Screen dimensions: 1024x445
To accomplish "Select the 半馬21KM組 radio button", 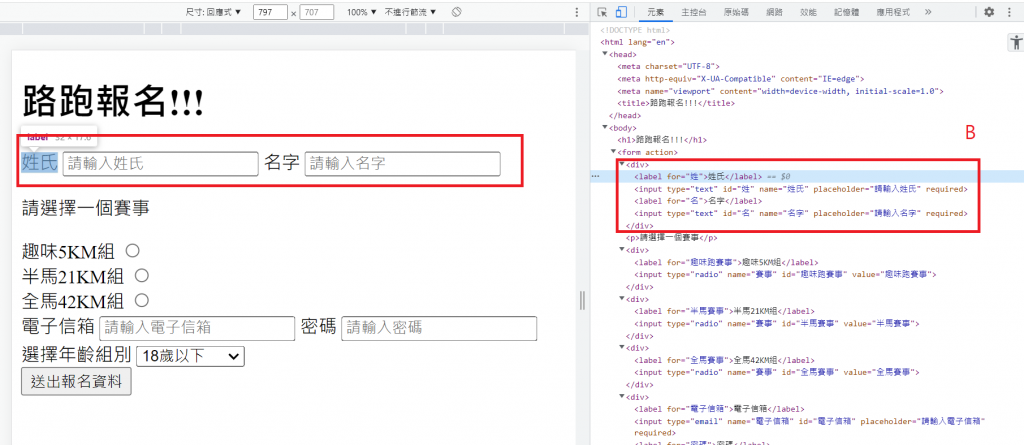I will (x=142, y=275).
